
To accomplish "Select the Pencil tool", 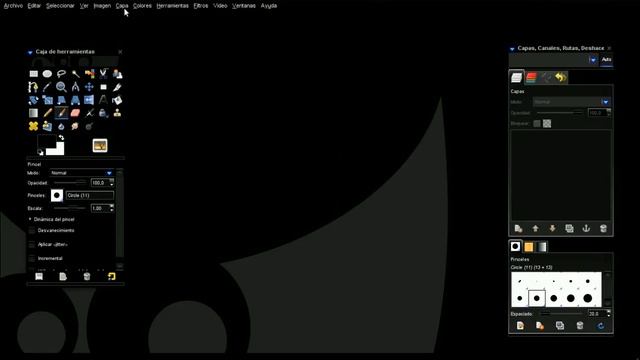I will point(47,113).
